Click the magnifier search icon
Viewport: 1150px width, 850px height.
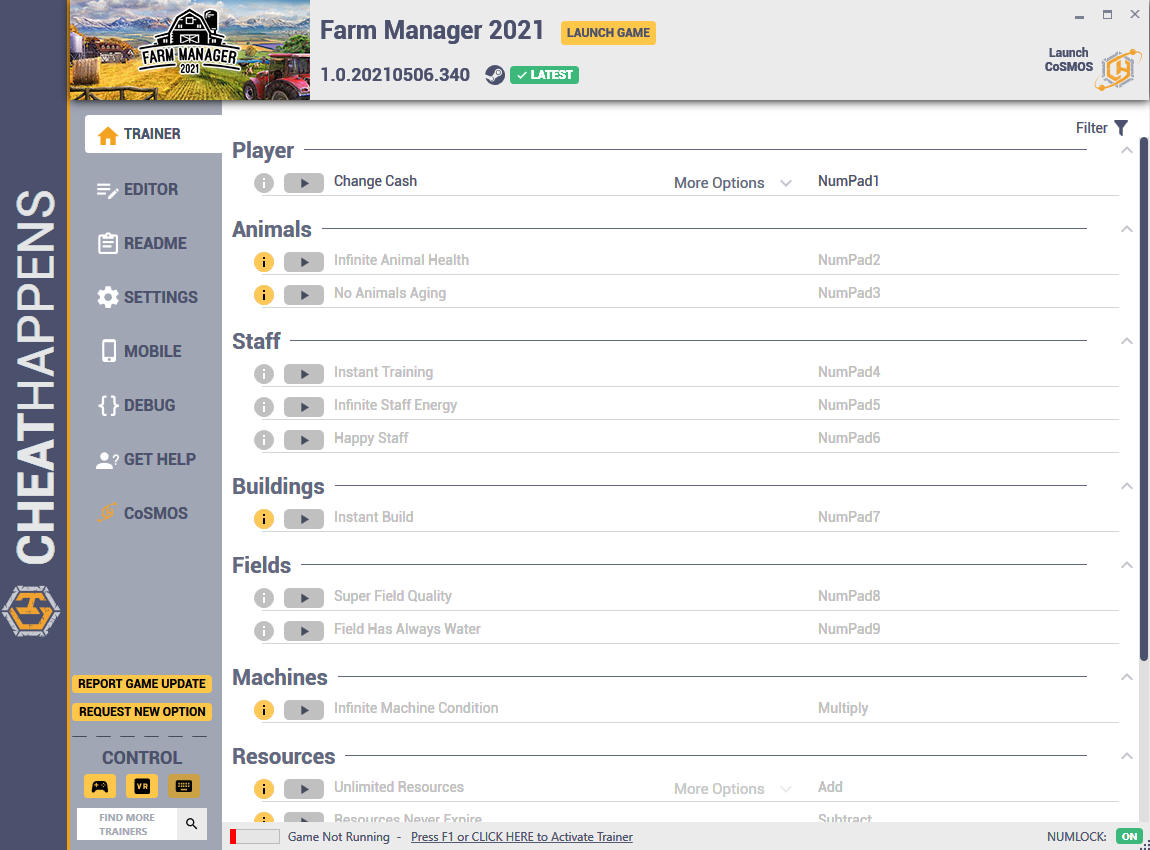point(191,824)
